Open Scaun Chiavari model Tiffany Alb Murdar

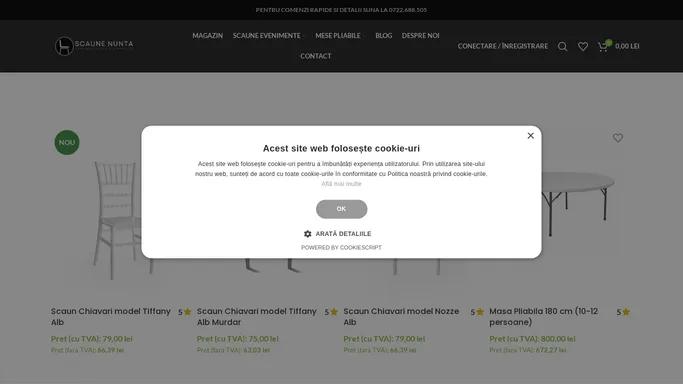pos(257,317)
